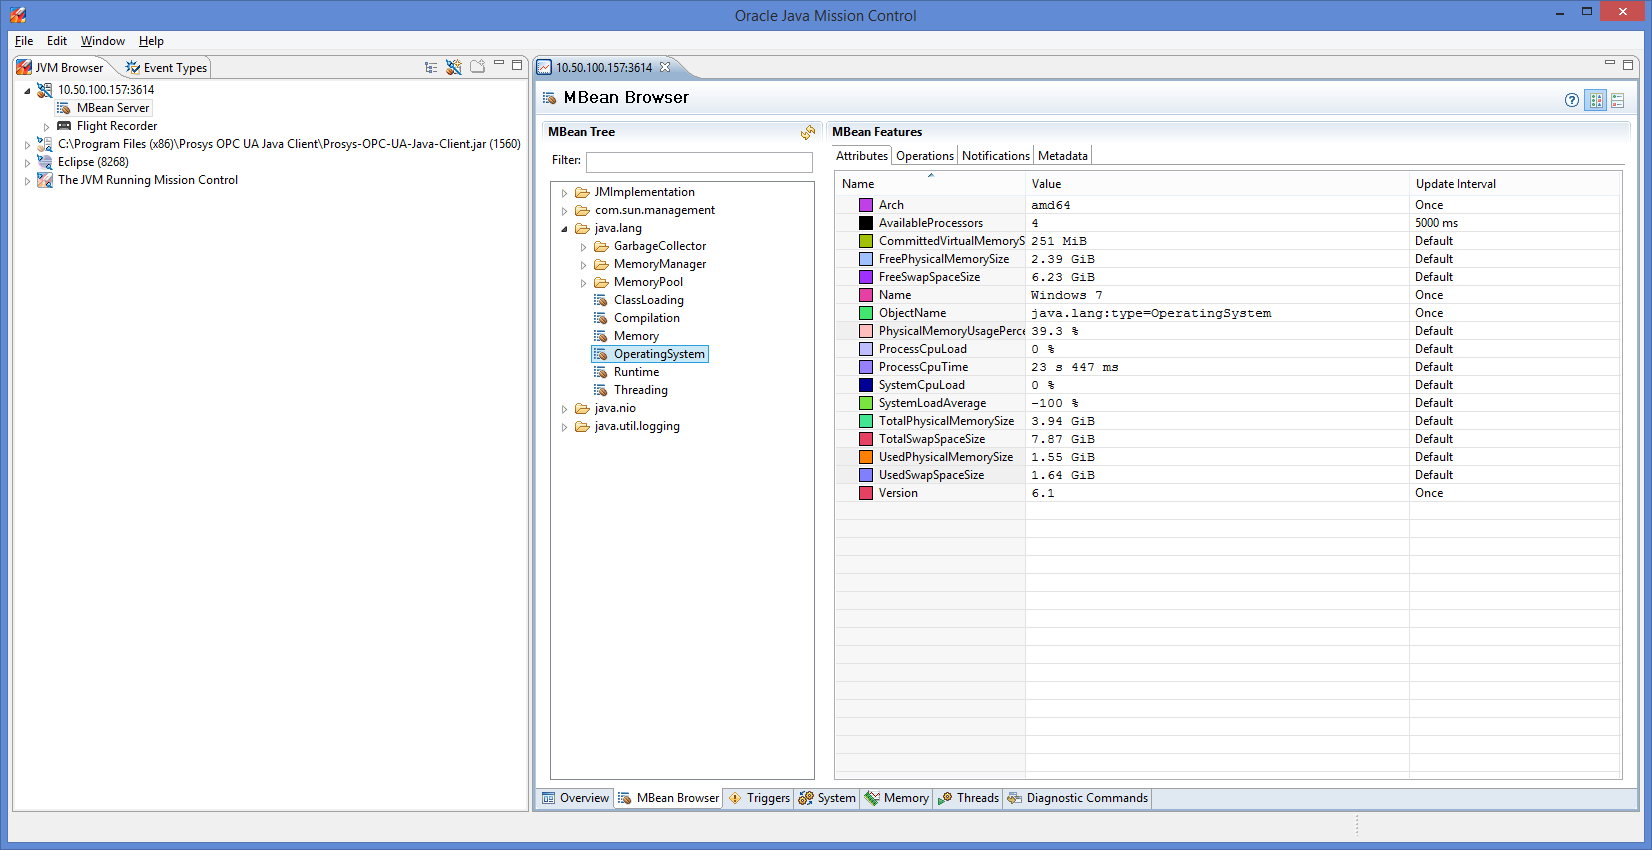The image size is (1652, 850).
Task: Click The JVM Running Mission Control icon
Action: 45,180
